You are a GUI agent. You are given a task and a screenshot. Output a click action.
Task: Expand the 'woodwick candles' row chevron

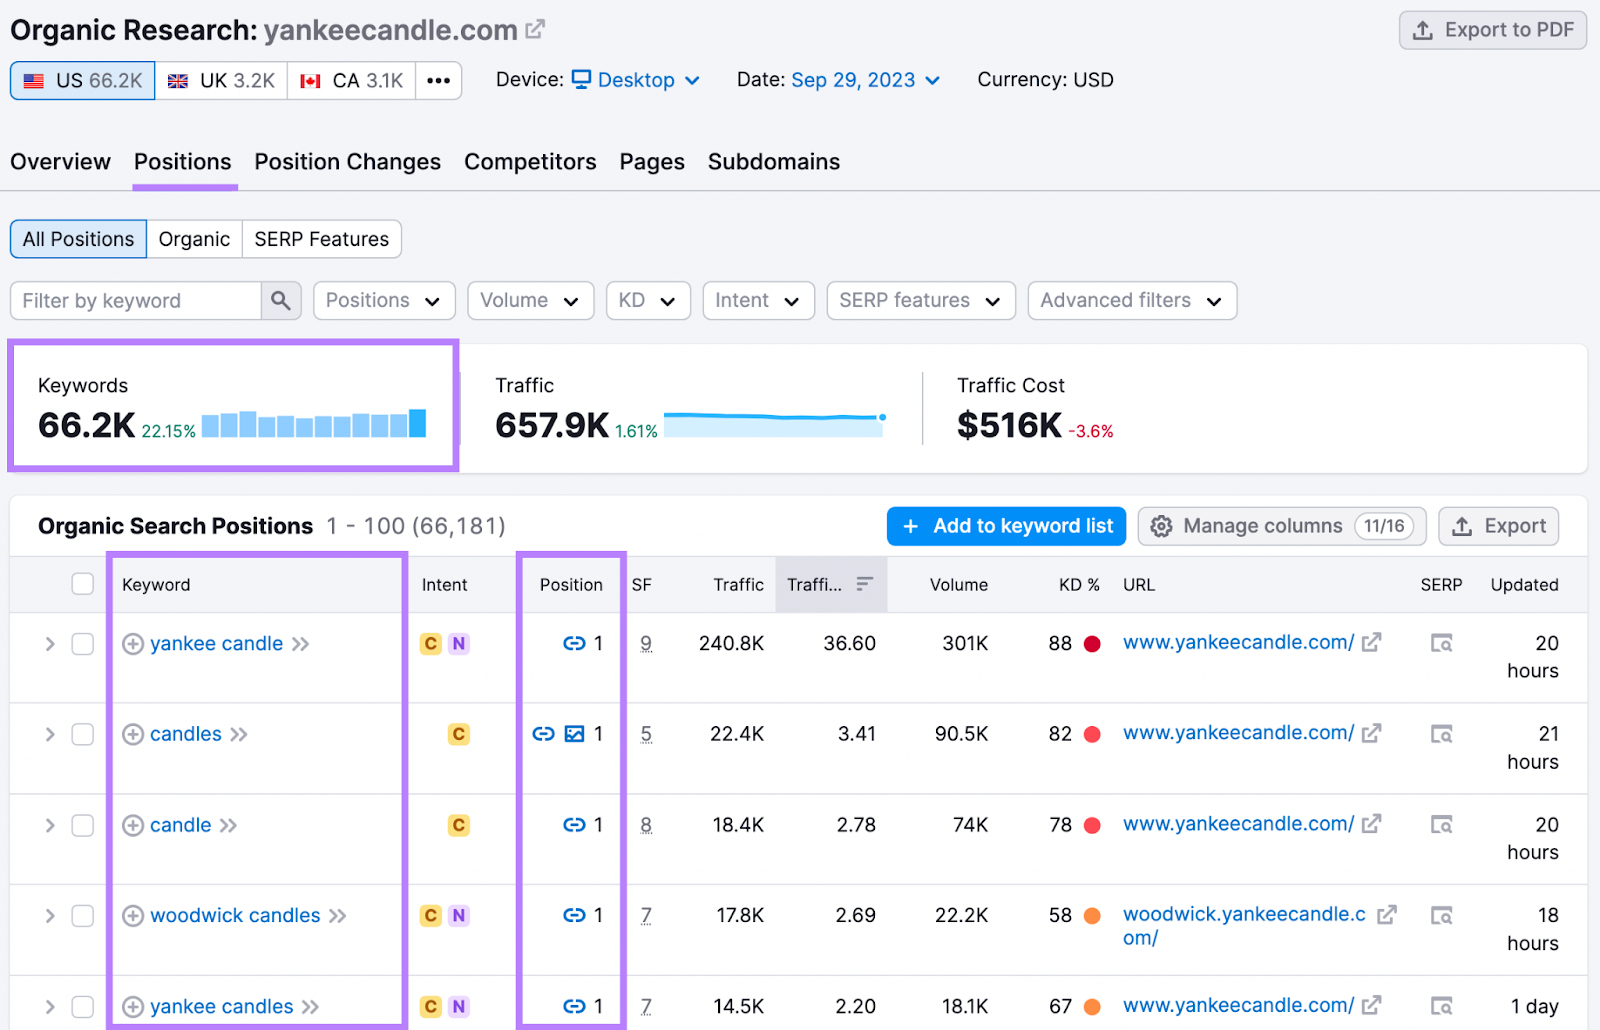point(49,916)
